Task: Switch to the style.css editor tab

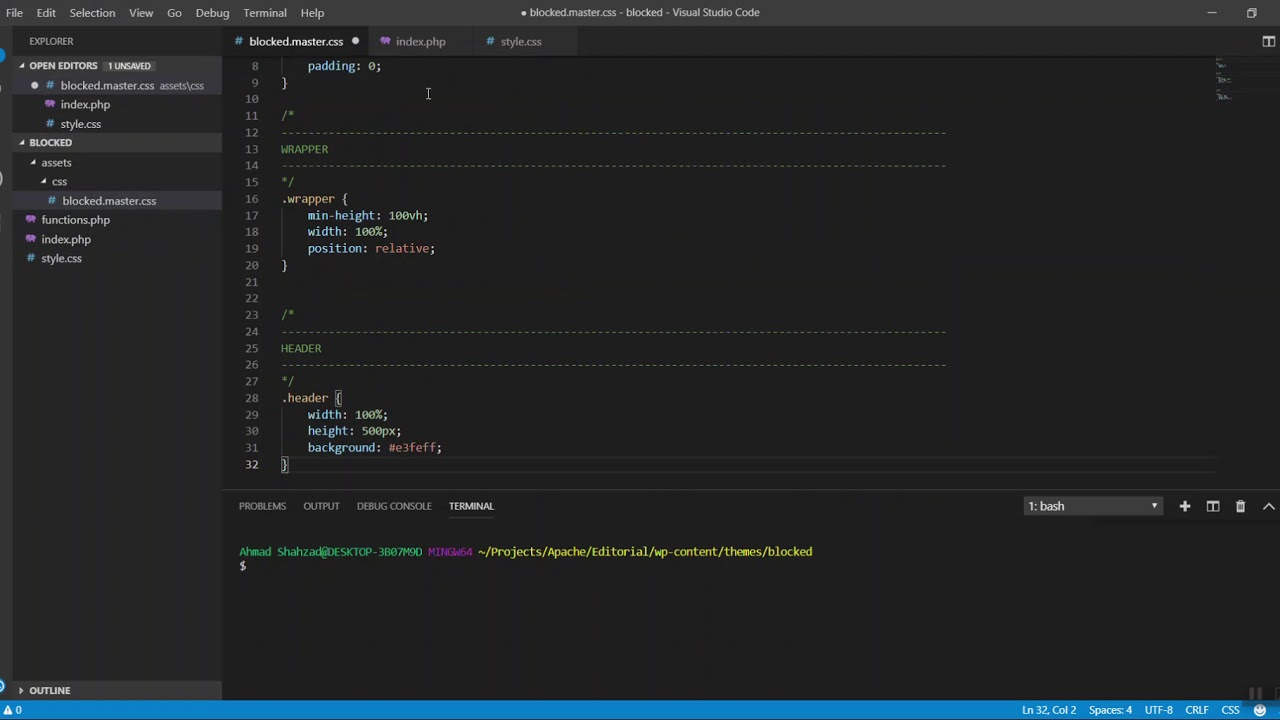Action: [x=521, y=41]
